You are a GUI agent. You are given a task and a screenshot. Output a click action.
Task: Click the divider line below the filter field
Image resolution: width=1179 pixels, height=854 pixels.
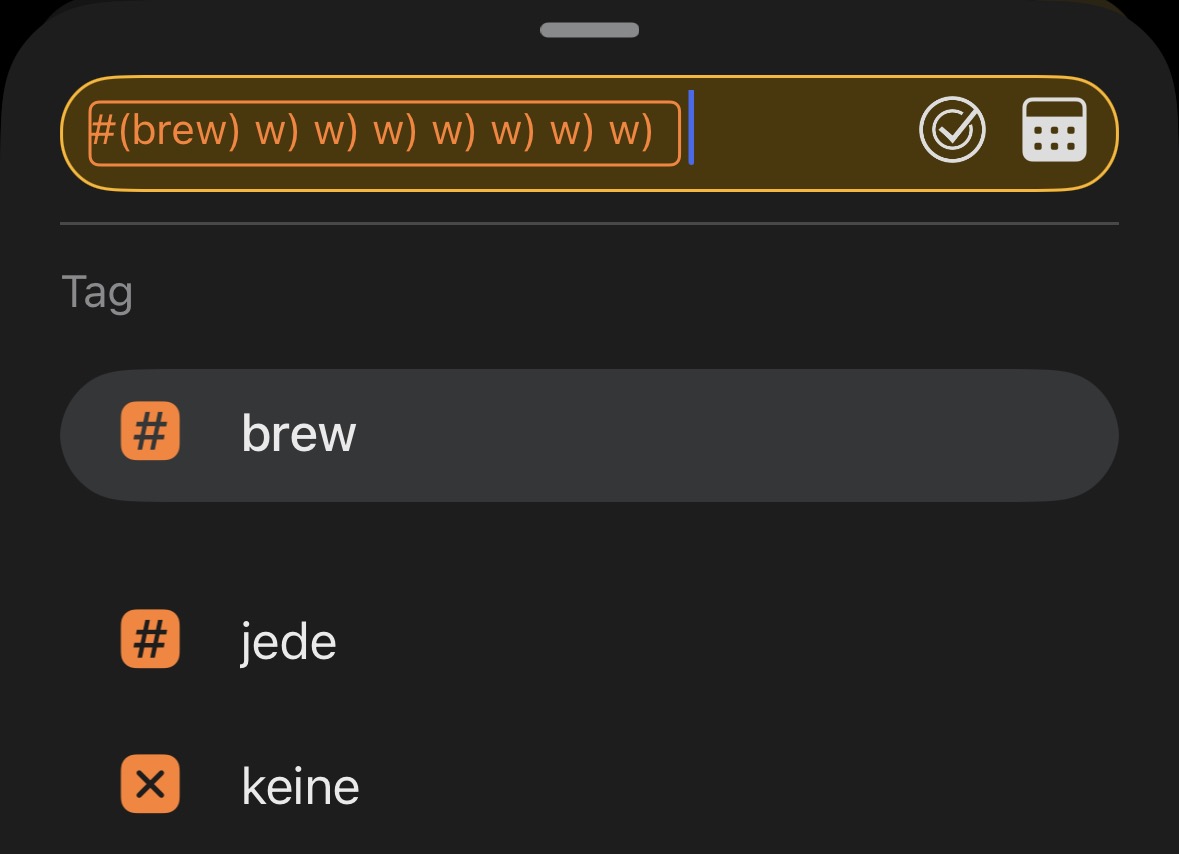click(x=589, y=223)
